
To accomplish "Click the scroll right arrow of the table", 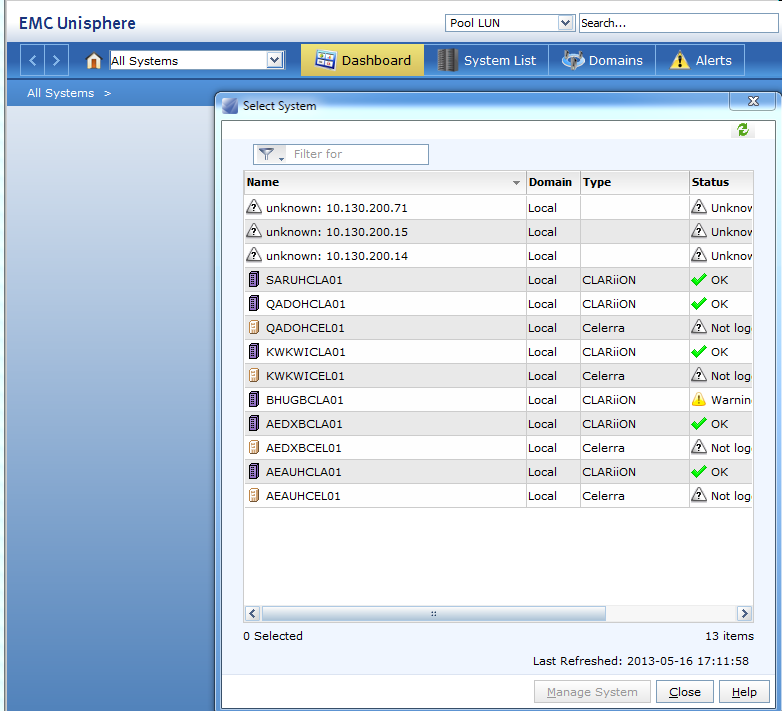I will 745,613.
